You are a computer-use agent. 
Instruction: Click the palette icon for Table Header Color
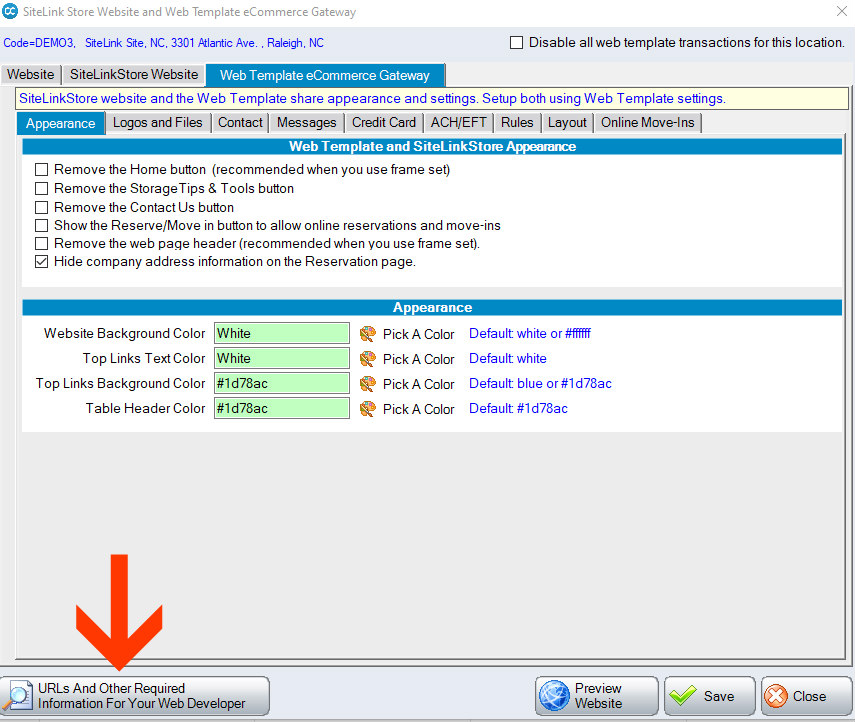(x=368, y=409)
